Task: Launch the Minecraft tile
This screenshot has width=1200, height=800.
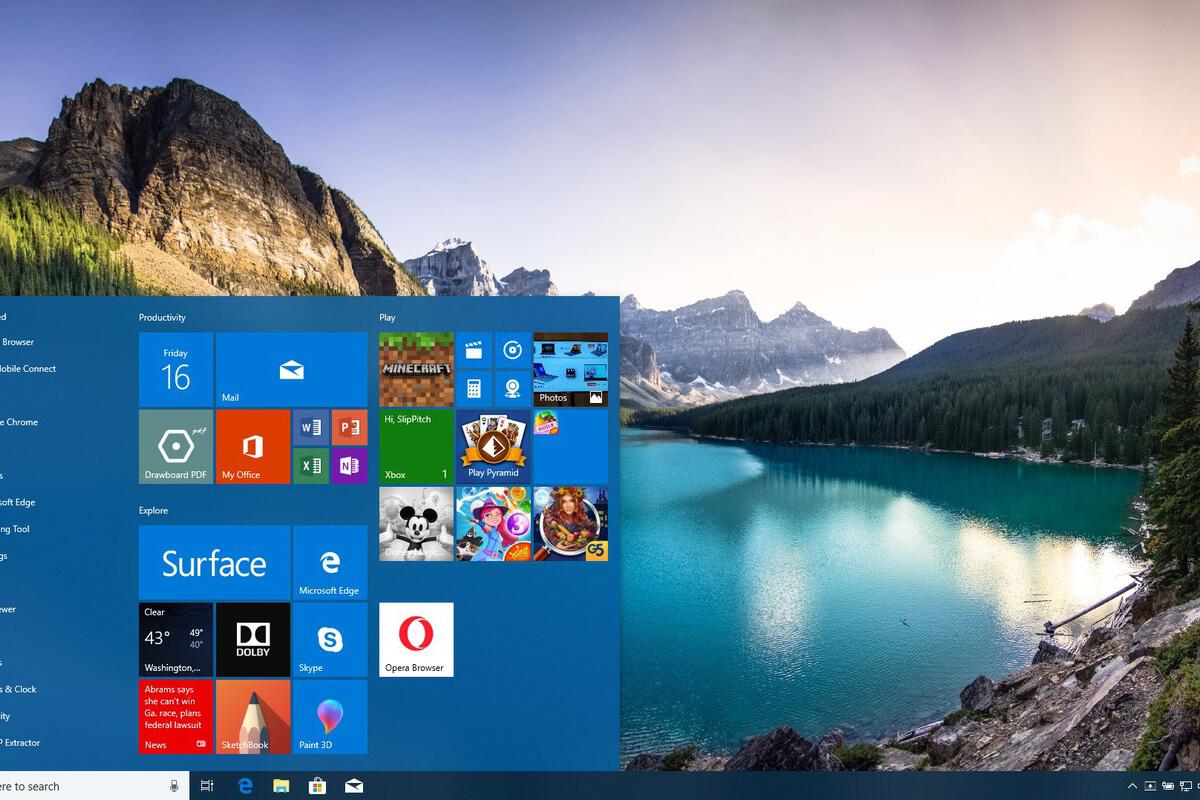Action: [x=417, y=370]
